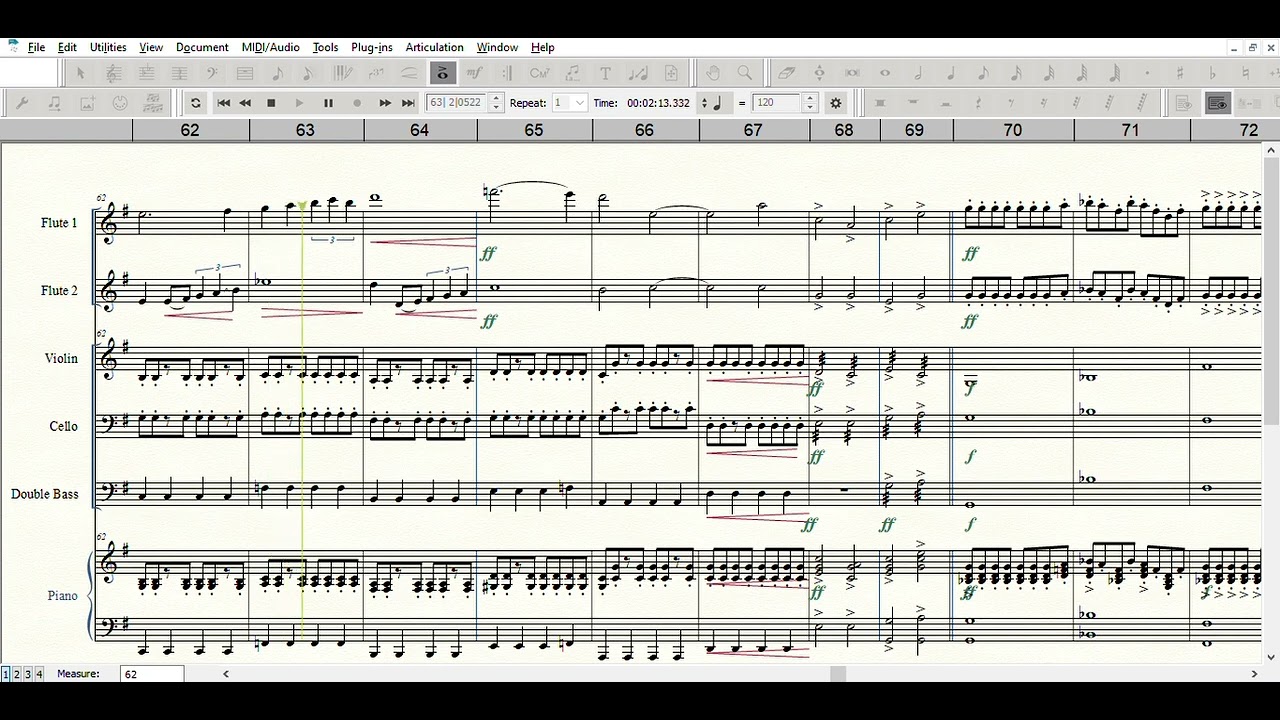The width and height of the screenshot is (1280, 720).
Task: Toggle the highlighted score view eye button
Action: point(1218,103)
